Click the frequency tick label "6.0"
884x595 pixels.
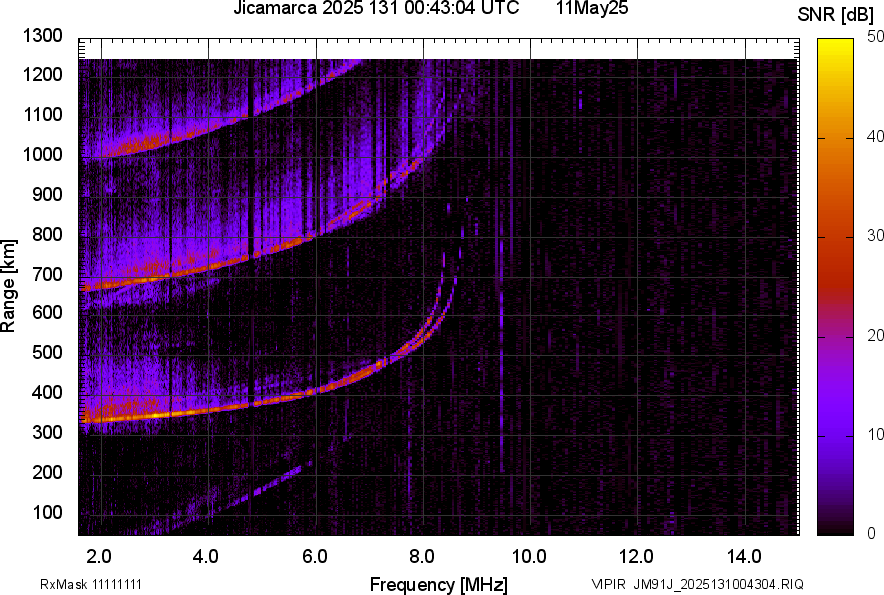tap(315, 557)
